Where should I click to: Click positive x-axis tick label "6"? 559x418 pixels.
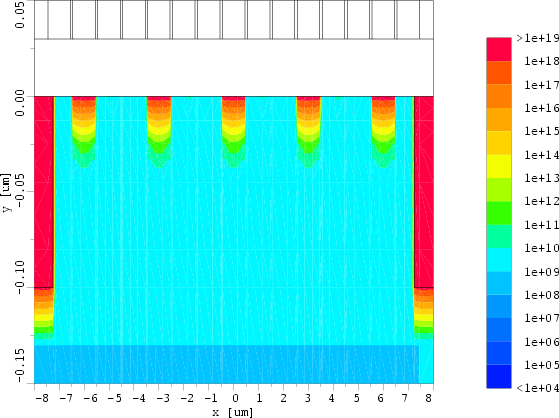(380, 398)
